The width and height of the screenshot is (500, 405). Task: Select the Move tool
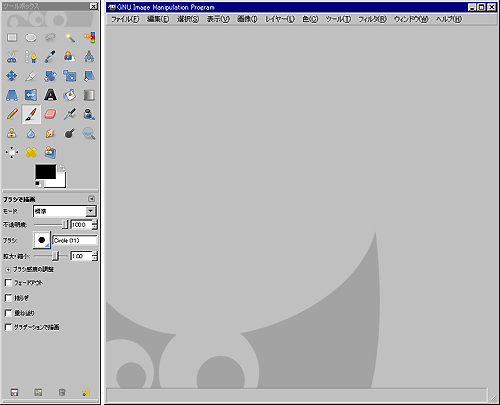[x=12, y=76]
